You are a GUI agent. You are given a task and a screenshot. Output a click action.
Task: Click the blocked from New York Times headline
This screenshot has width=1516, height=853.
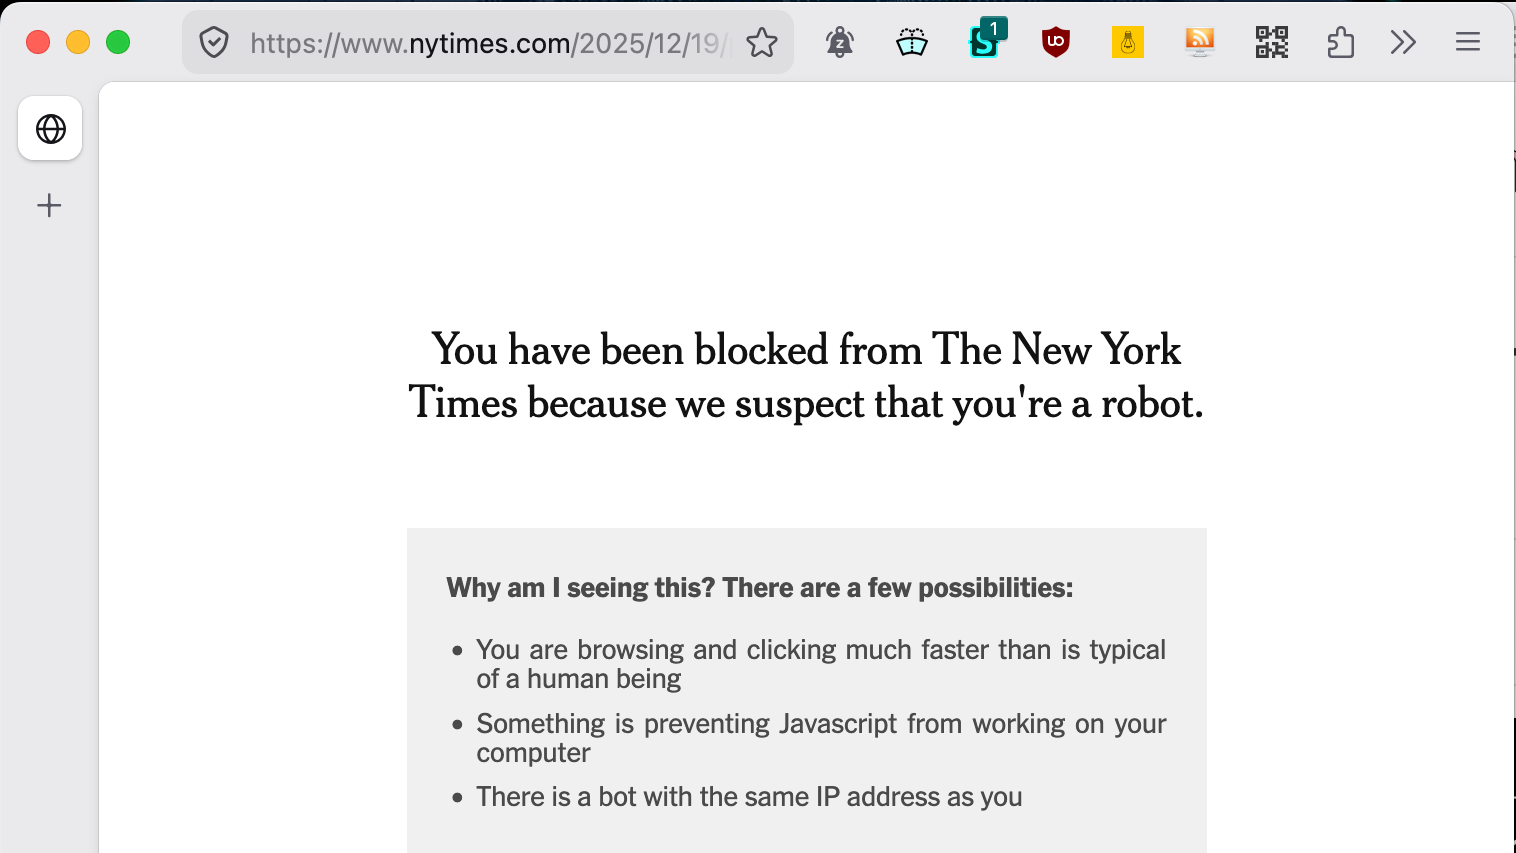point(806,376)
